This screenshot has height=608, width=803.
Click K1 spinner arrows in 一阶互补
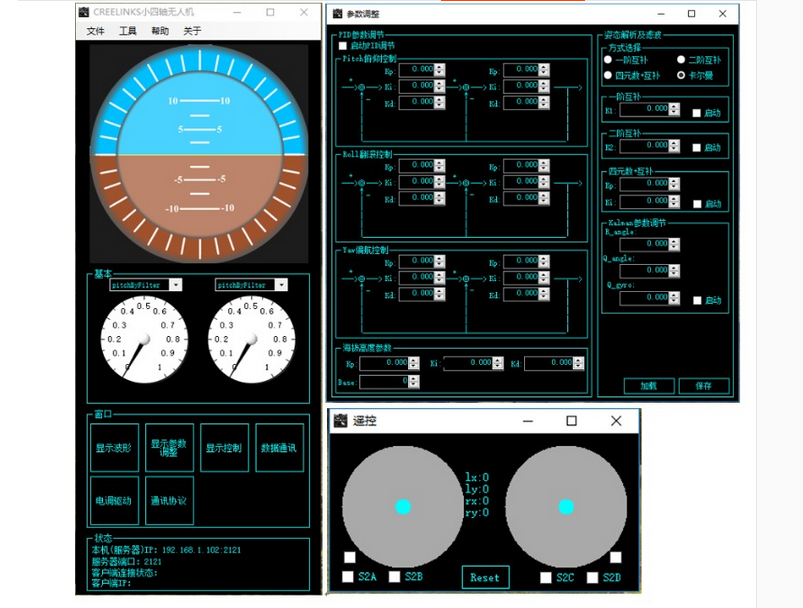click(x=674, y=109)
